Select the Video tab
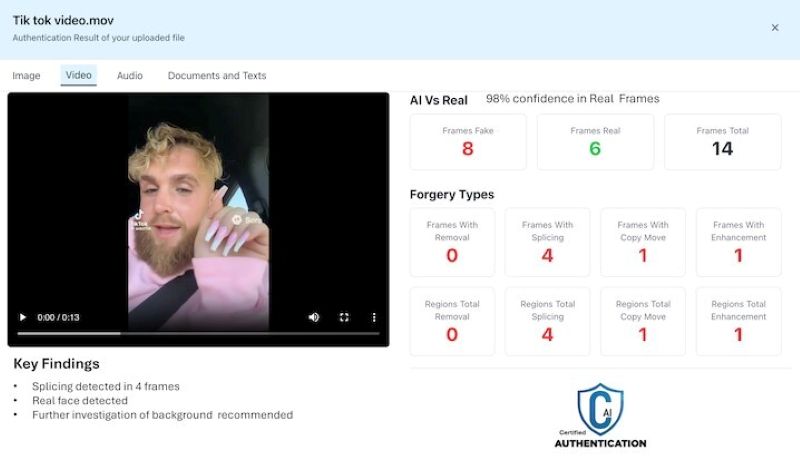Viewport: 800px width, 468px height. point(79,75)
